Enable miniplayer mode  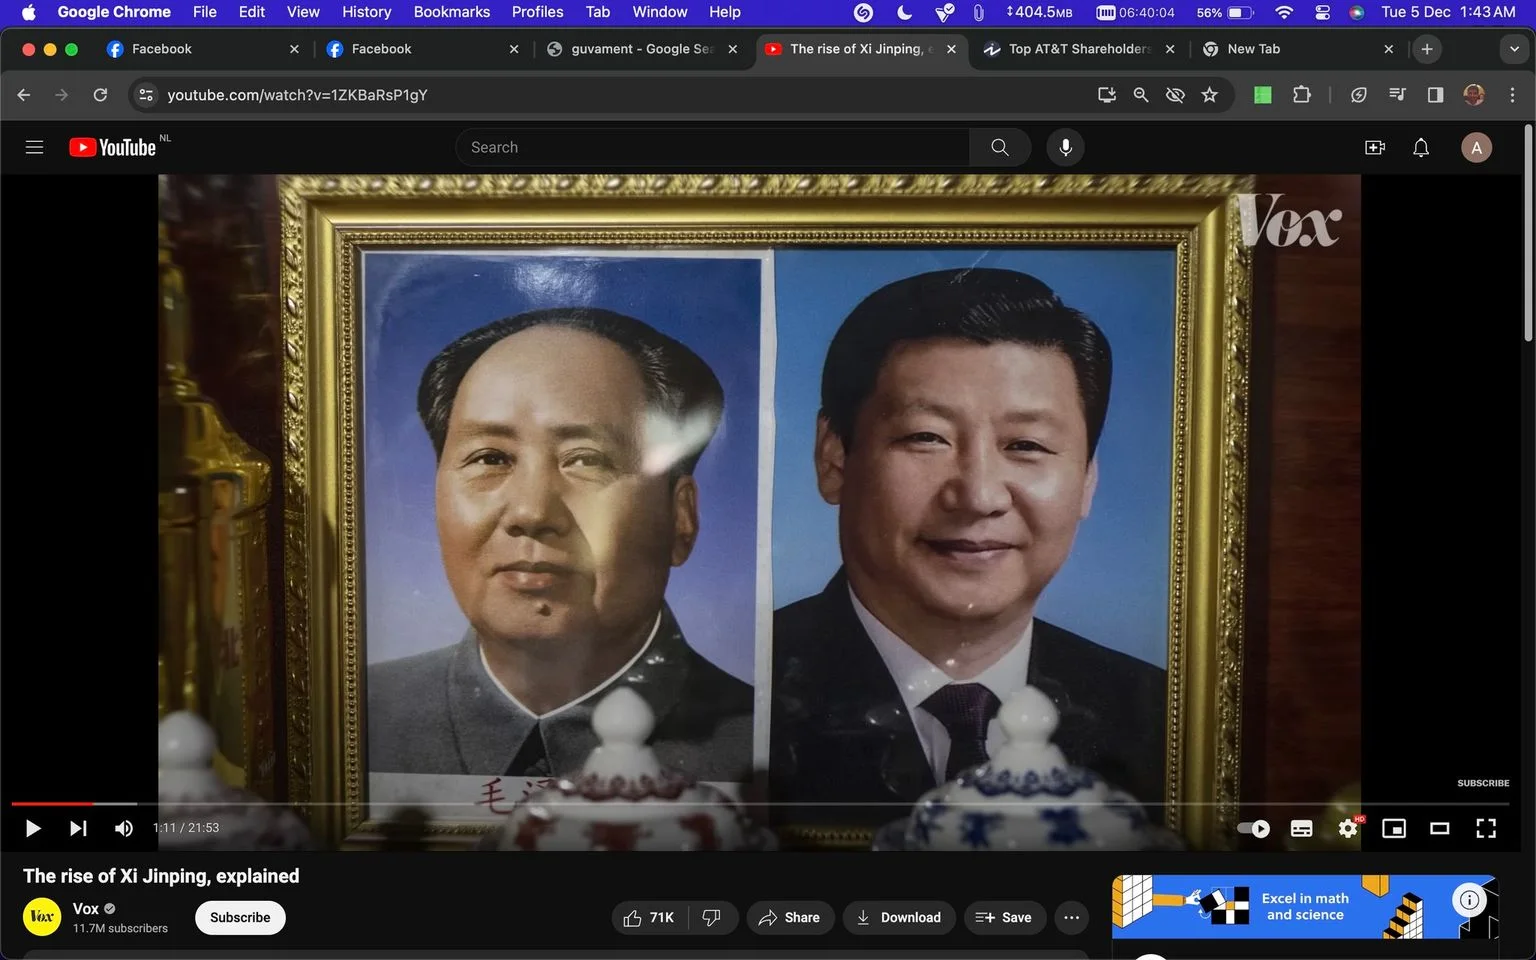1394,828
